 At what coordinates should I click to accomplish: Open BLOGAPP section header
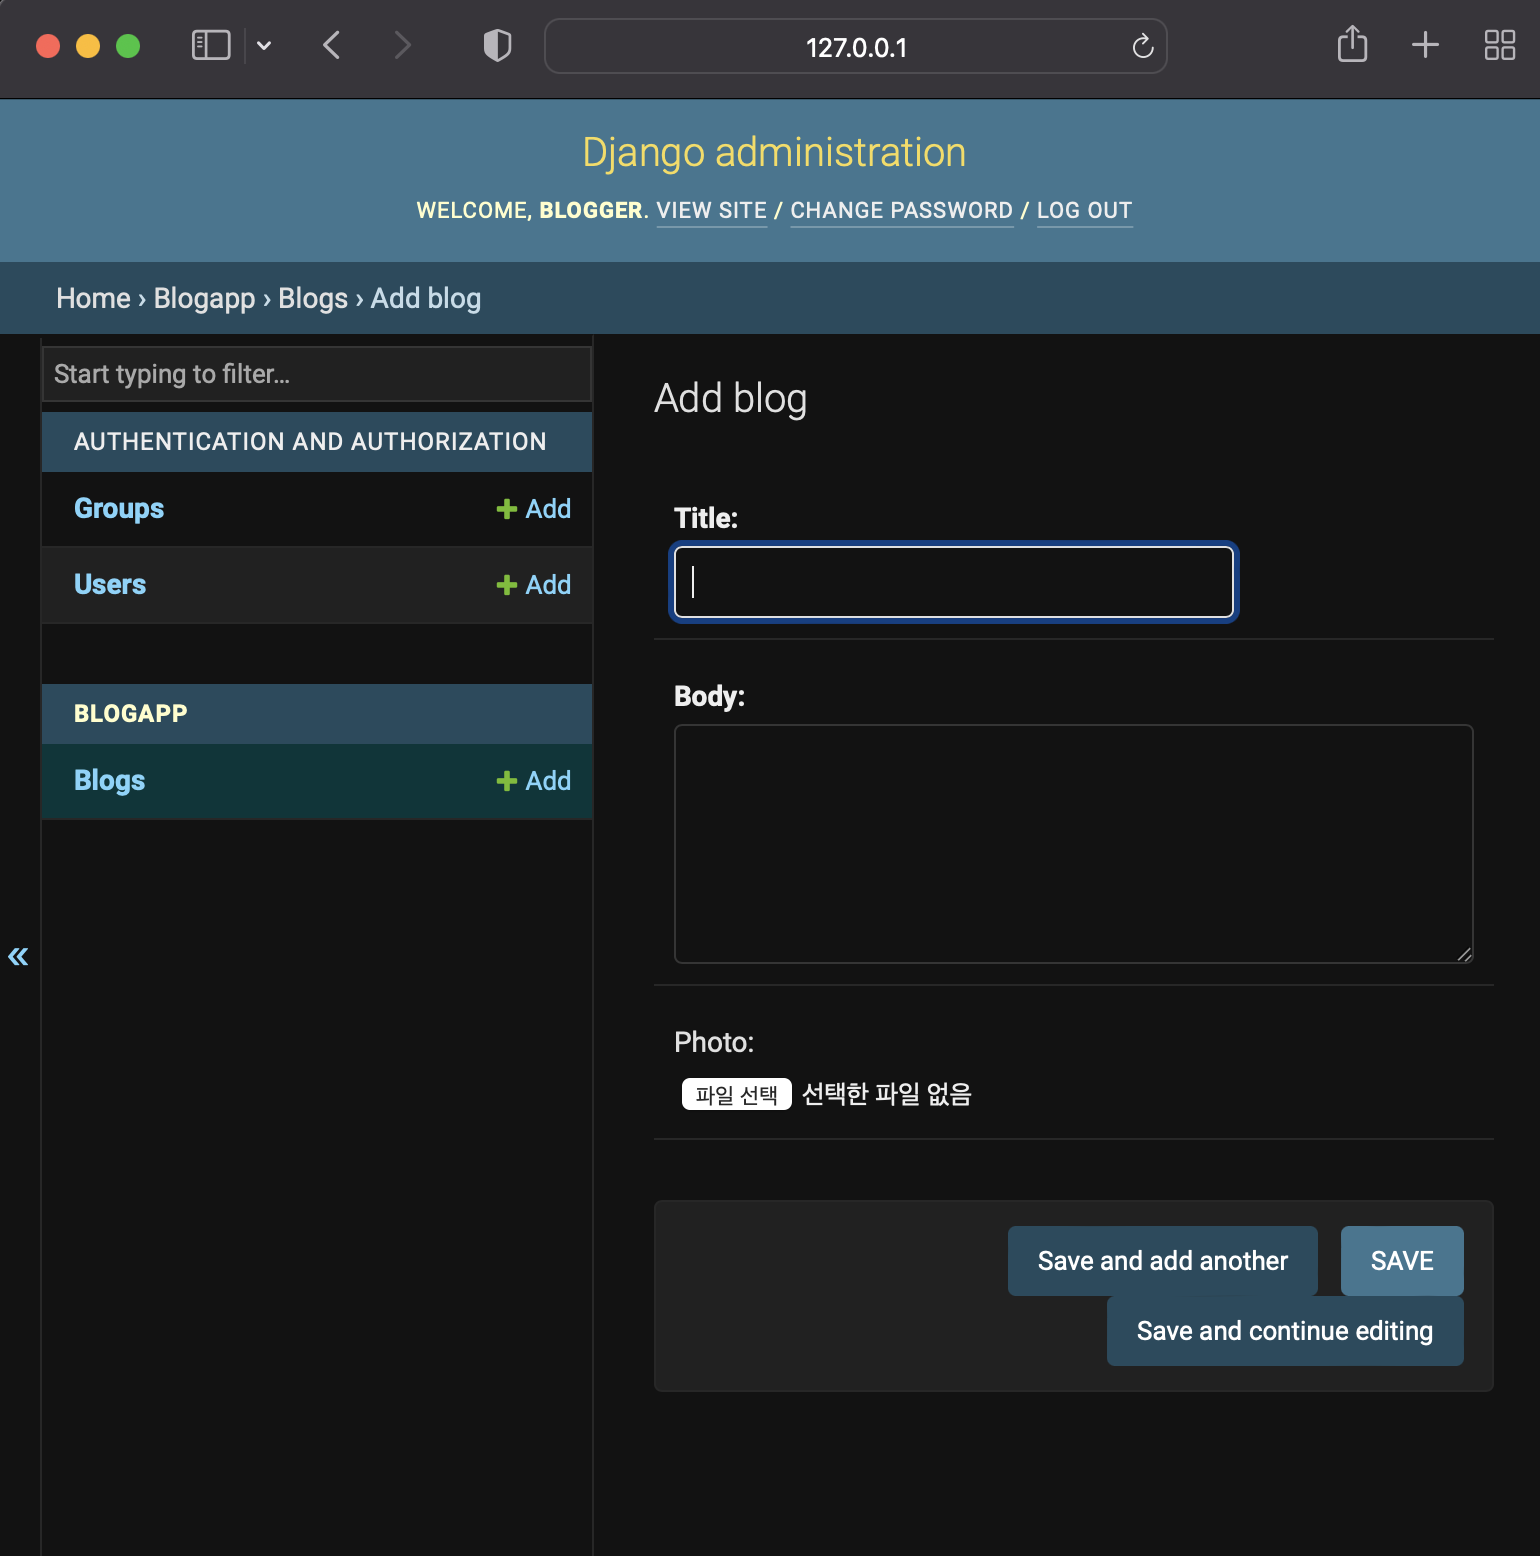tap(131, 713)
